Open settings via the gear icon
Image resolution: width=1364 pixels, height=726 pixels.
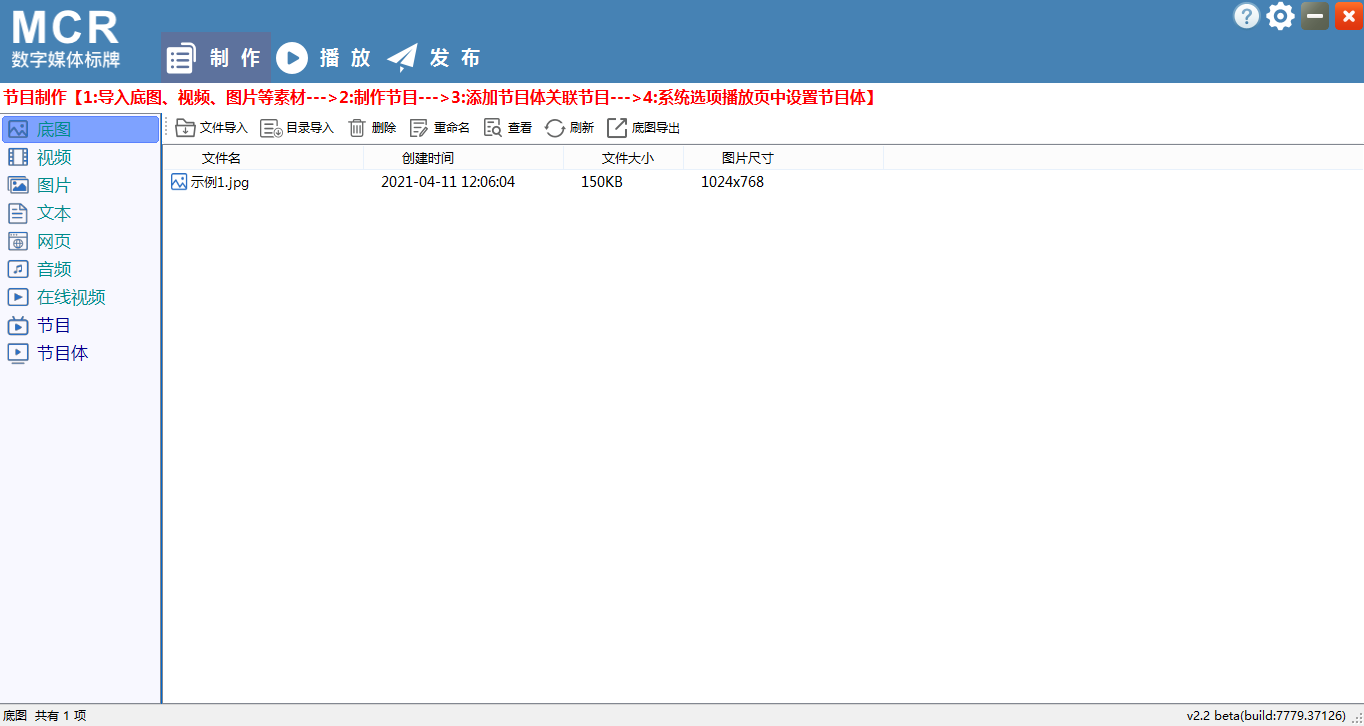click(1280, 16)
